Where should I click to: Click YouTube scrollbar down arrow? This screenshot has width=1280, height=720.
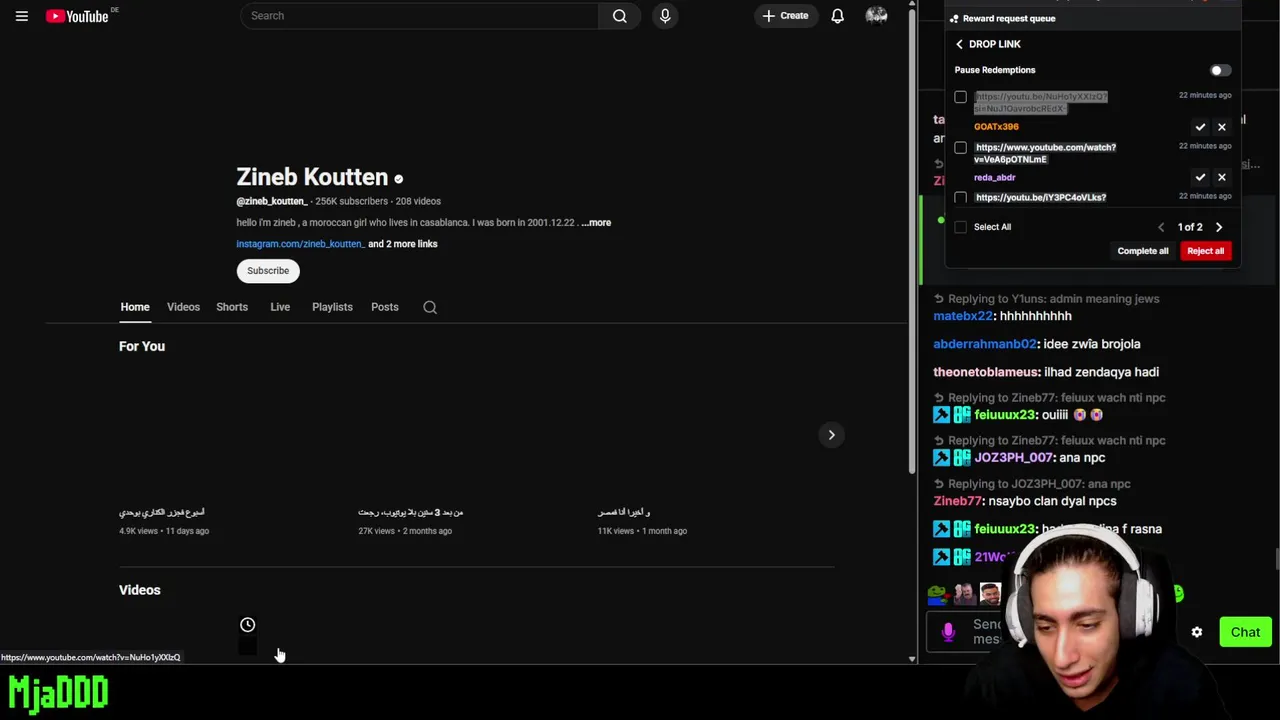point(912,659)
